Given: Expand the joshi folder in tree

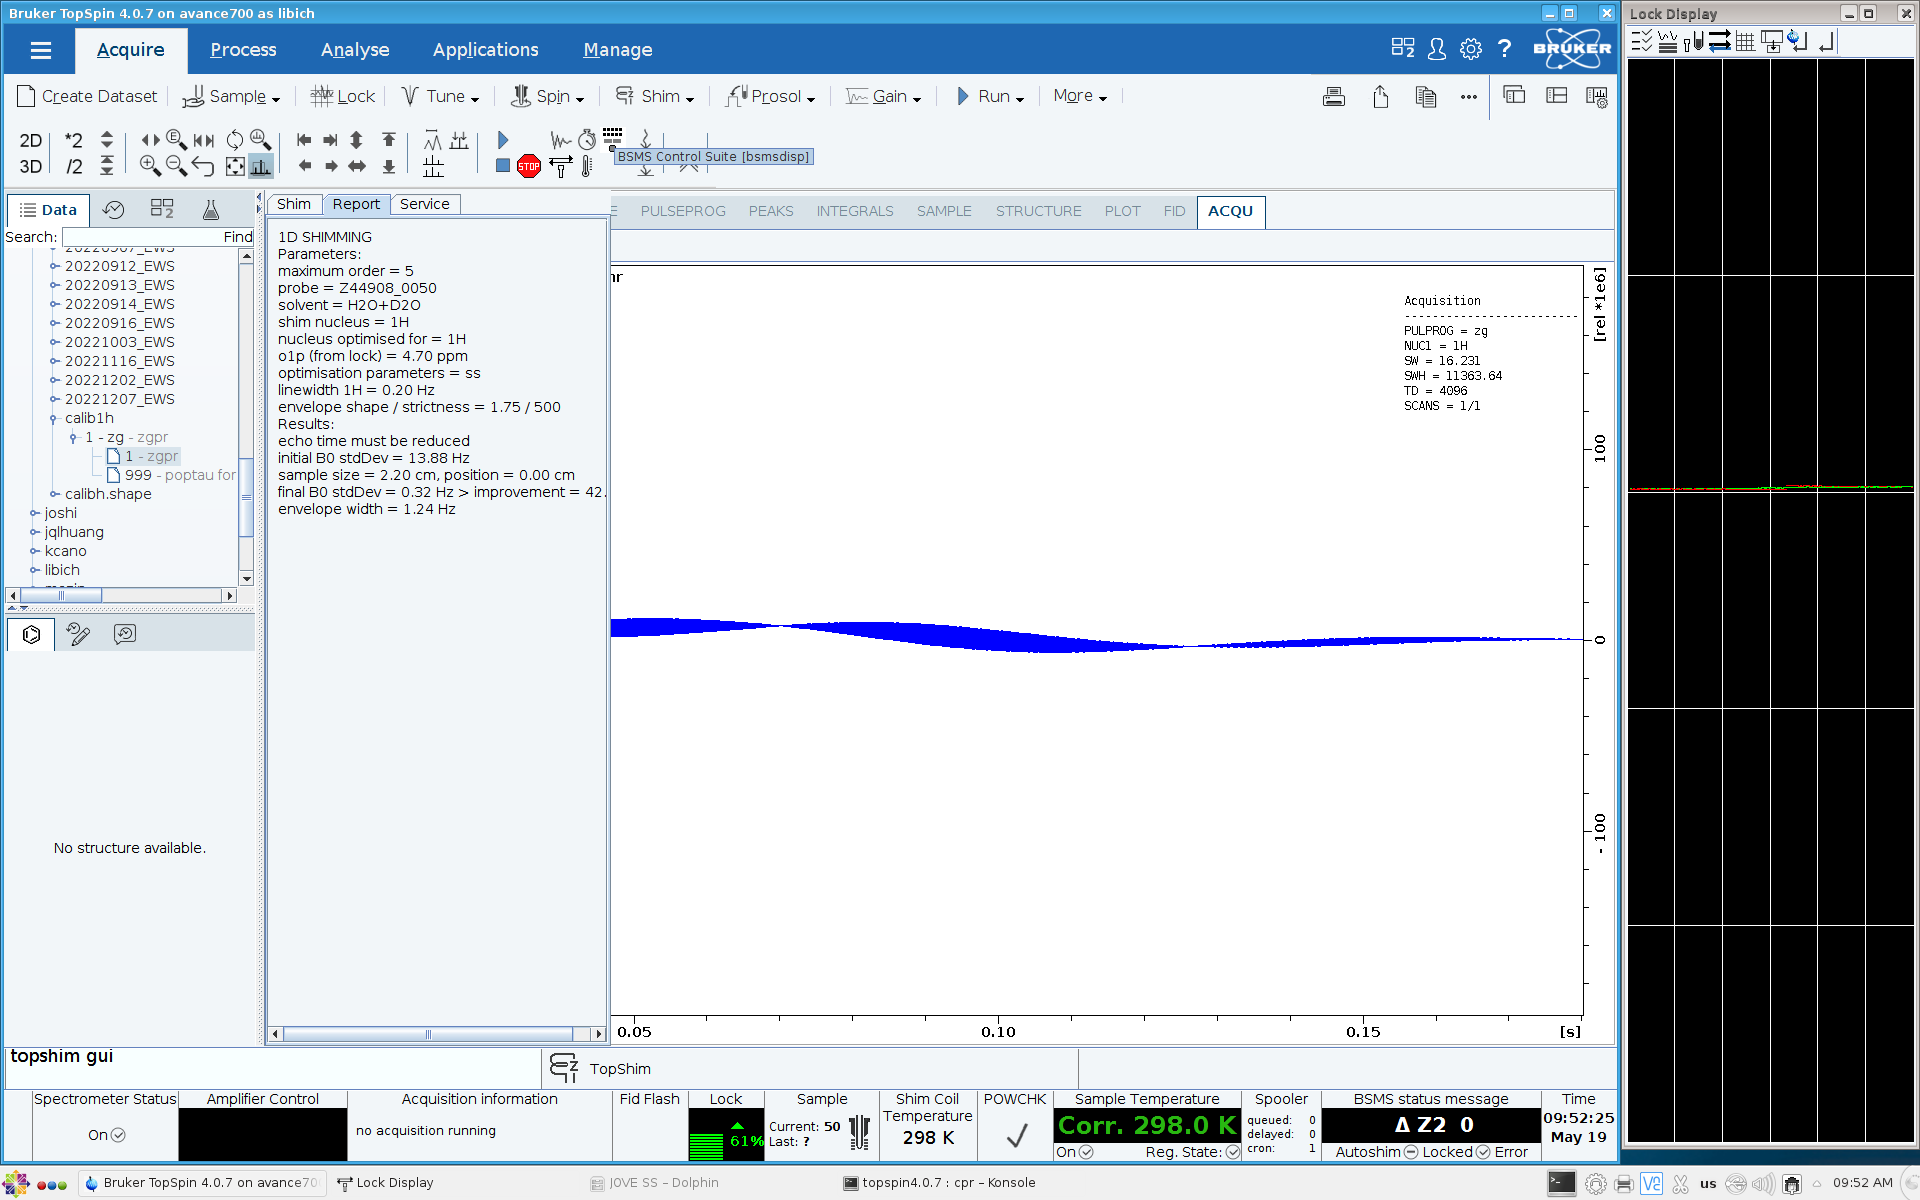Looking at the screenshot, I should [35, 513].
